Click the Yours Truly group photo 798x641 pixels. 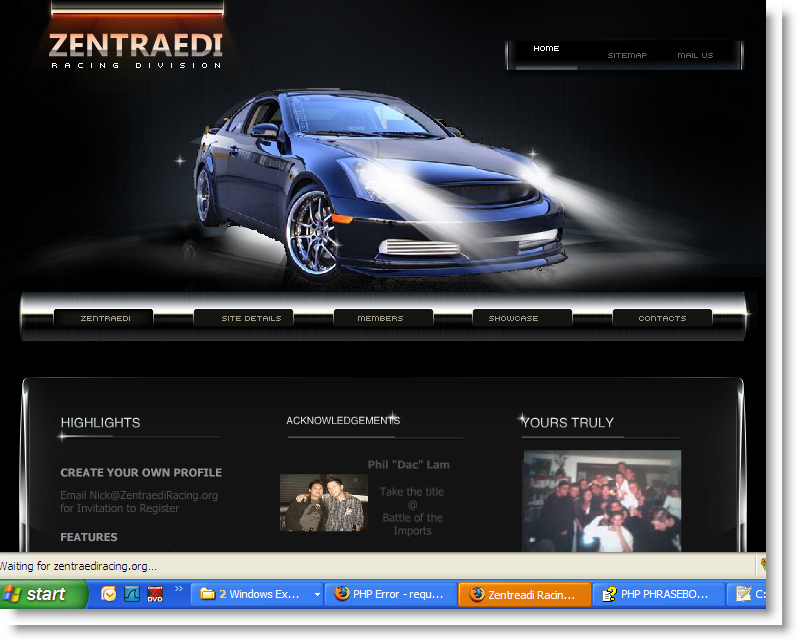point(602,500)
